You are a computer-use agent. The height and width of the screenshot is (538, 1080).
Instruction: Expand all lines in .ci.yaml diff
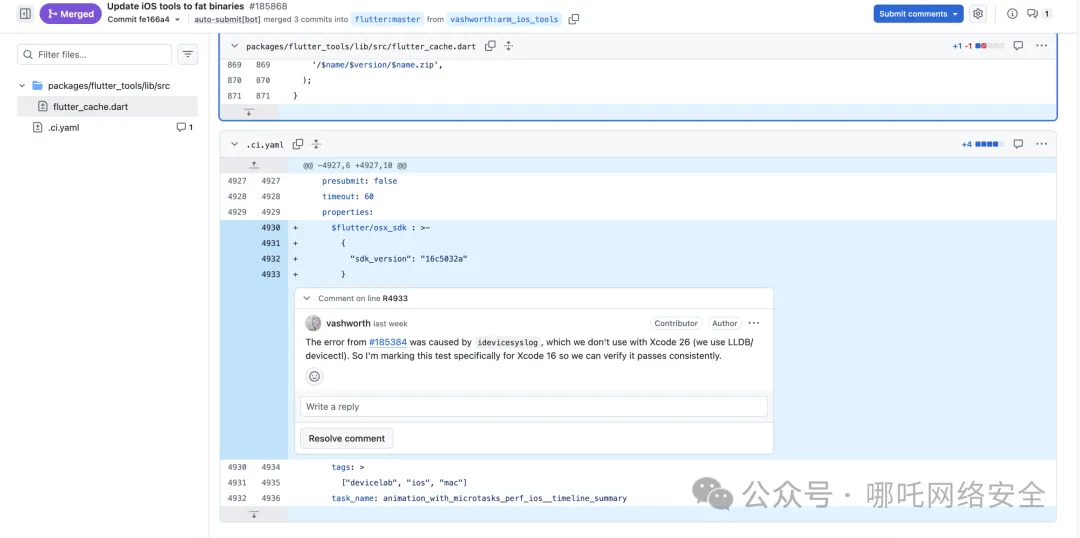[316, 145]
